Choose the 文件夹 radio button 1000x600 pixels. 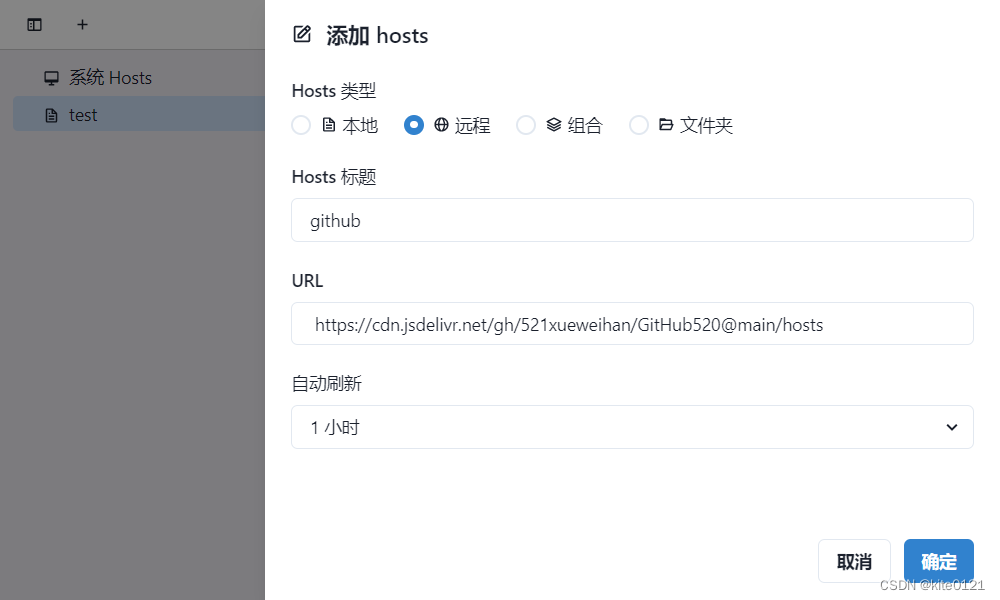(x=638, y=125)
